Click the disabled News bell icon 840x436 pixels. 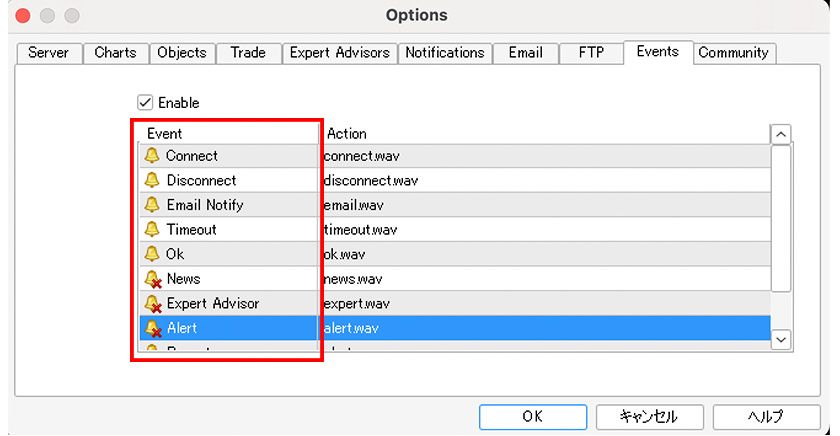153,279
